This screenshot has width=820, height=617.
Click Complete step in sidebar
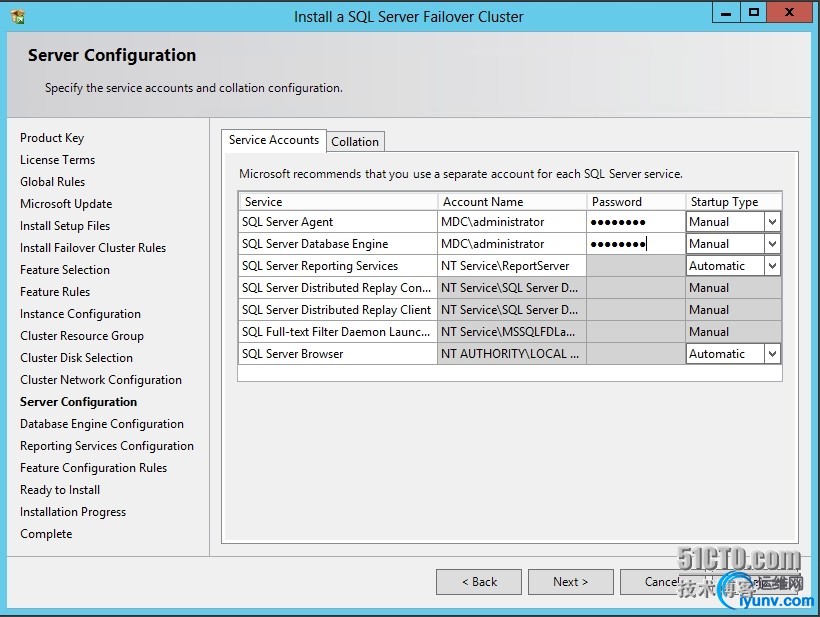pyautogui.click(x=46, y=534)
